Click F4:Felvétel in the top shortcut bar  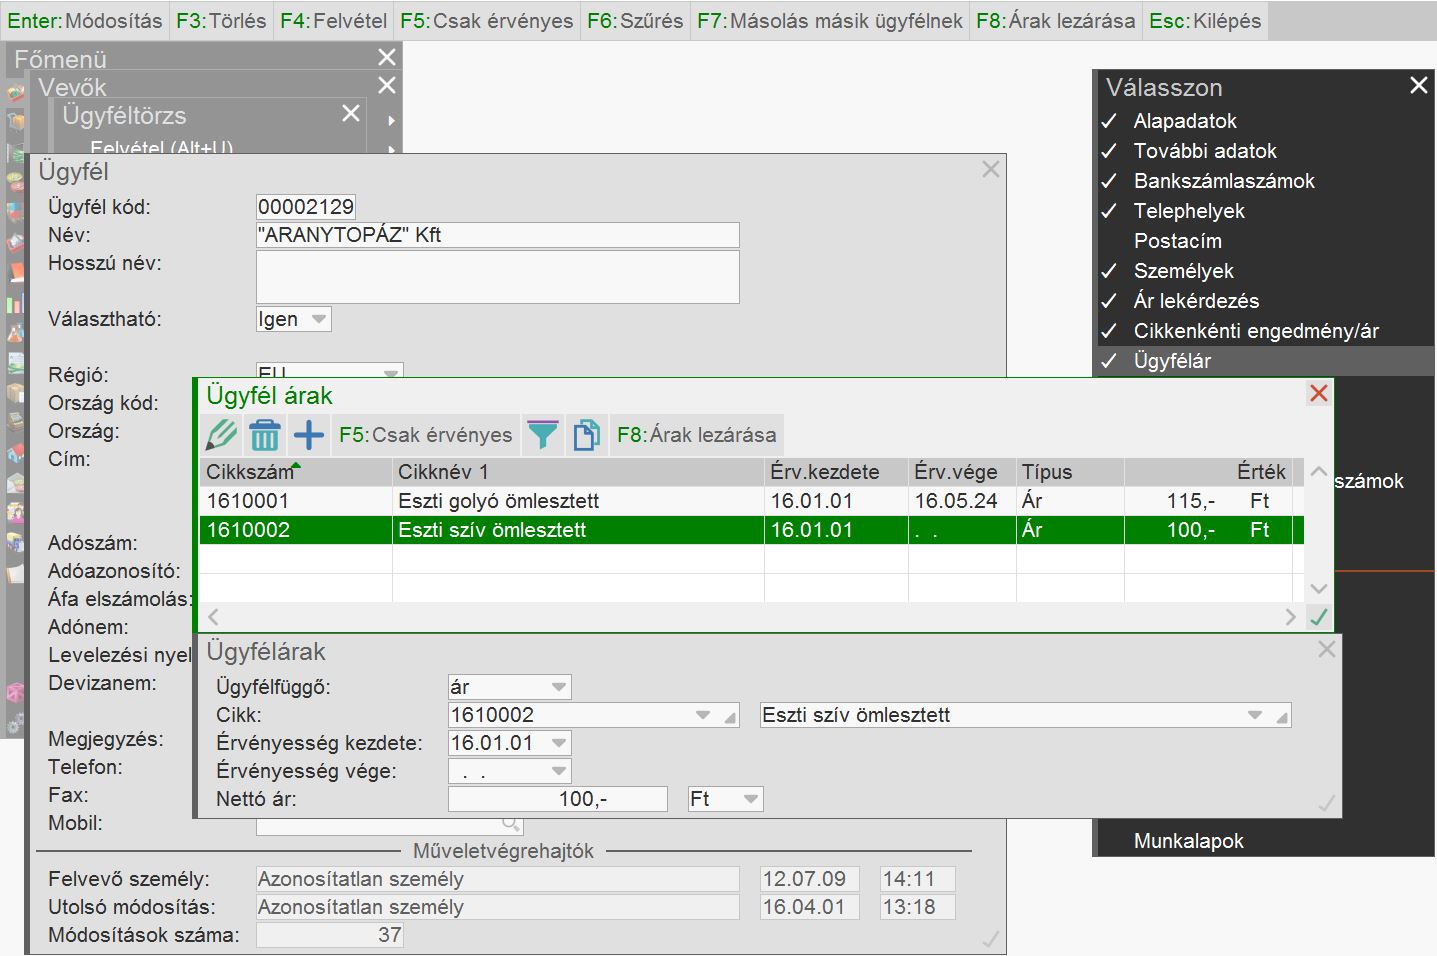pos(333,21)
